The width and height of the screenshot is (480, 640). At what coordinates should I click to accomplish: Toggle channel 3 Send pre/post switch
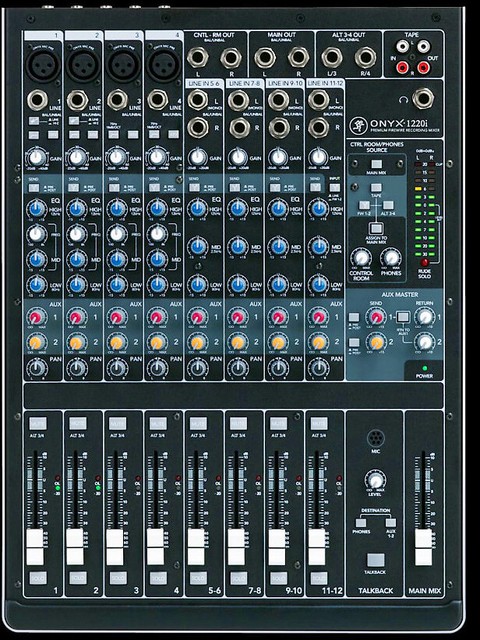[114, 188]
